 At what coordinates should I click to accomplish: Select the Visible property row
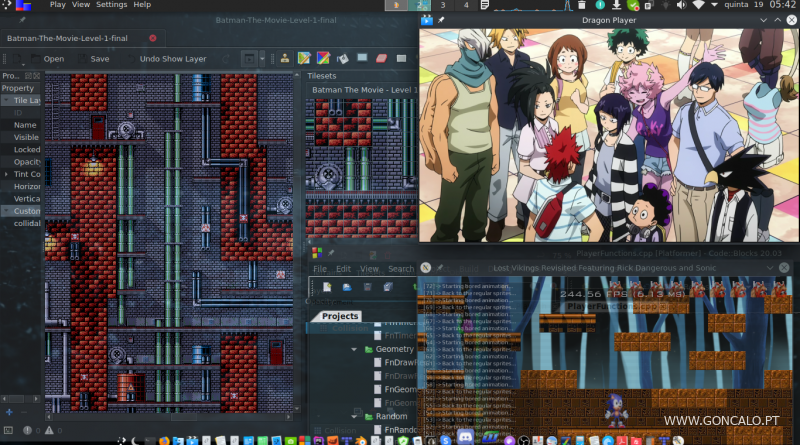pyautogui.click(x=21, y=137)
